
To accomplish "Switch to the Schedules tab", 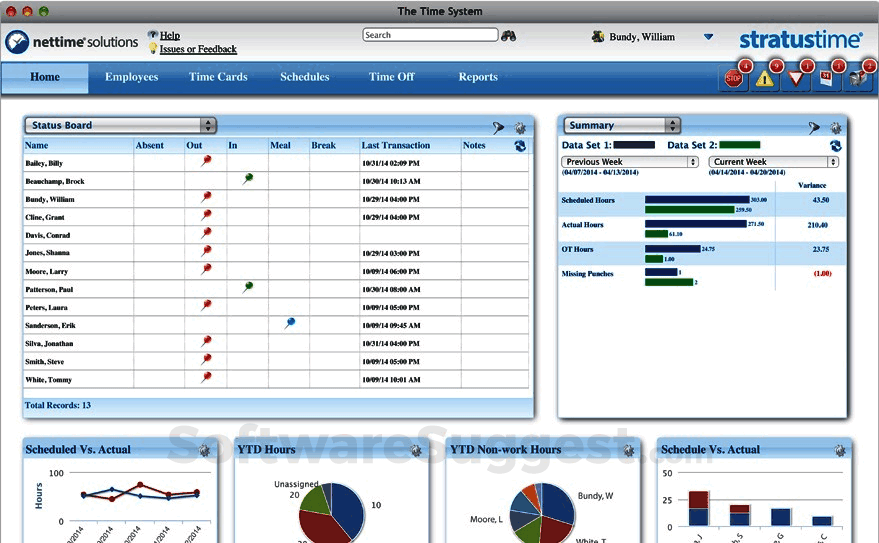I will pos(304,77).
